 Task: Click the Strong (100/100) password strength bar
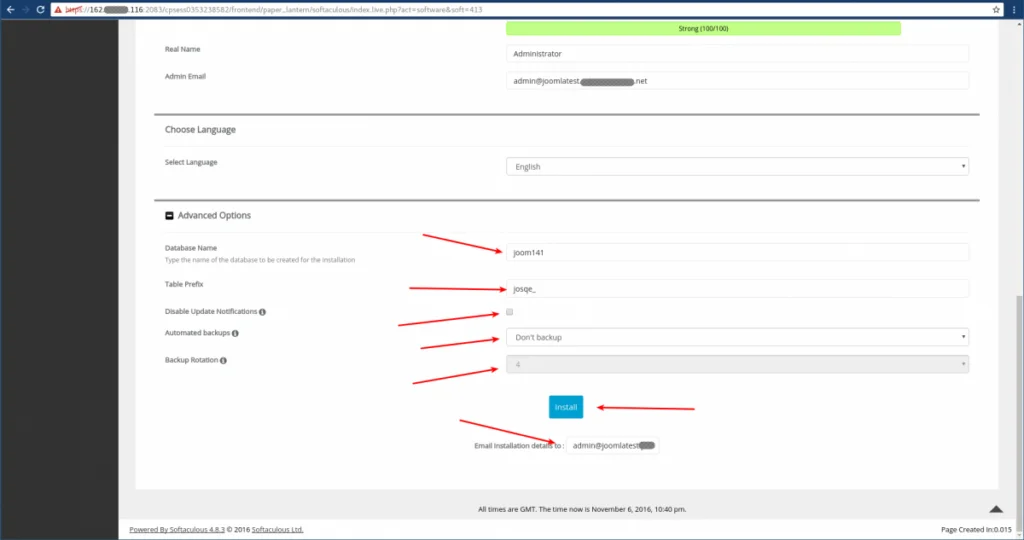click(x=703, y=29)
